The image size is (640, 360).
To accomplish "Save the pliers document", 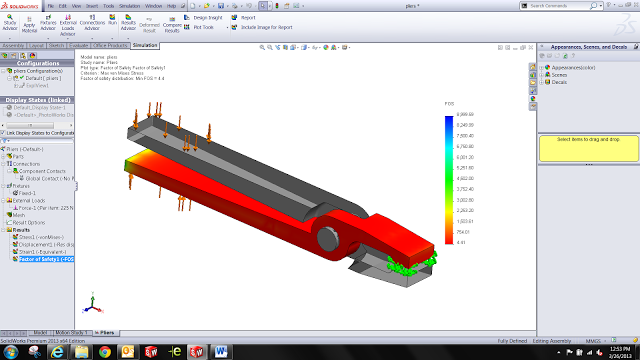I will coord(221,6).
